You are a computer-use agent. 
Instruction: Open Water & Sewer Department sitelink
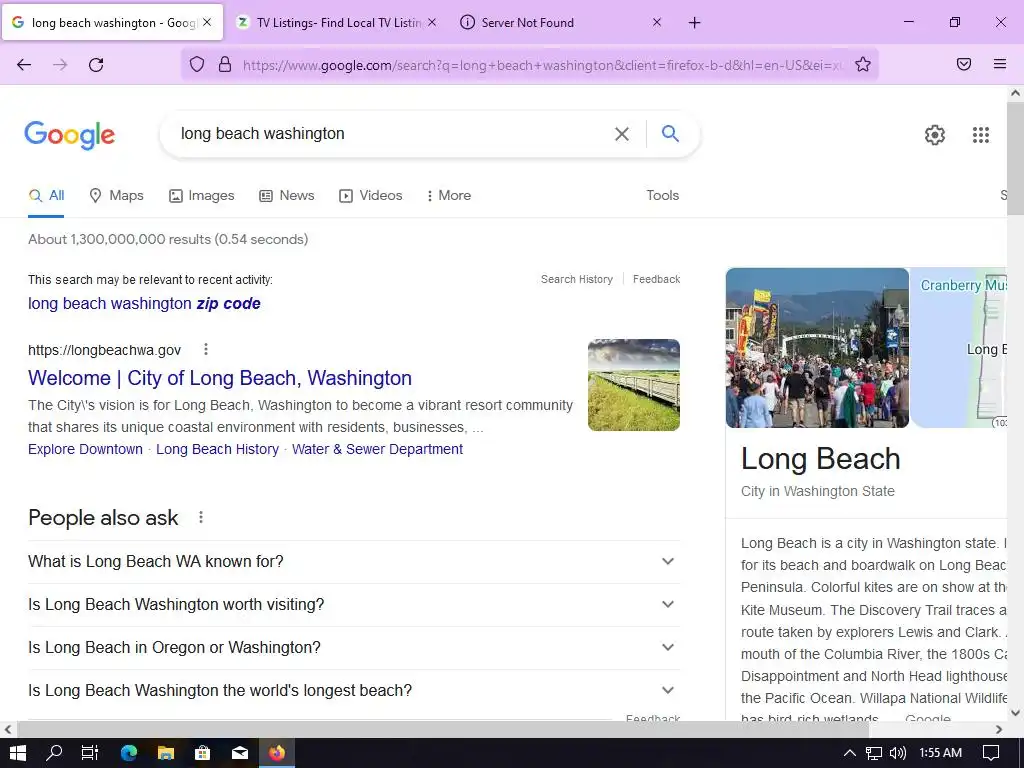point(377,449)
